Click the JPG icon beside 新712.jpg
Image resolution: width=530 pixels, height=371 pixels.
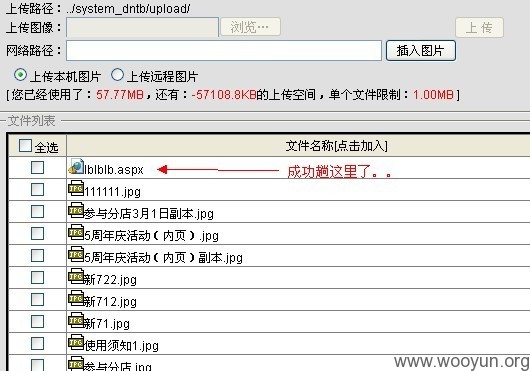coord(76,298)
